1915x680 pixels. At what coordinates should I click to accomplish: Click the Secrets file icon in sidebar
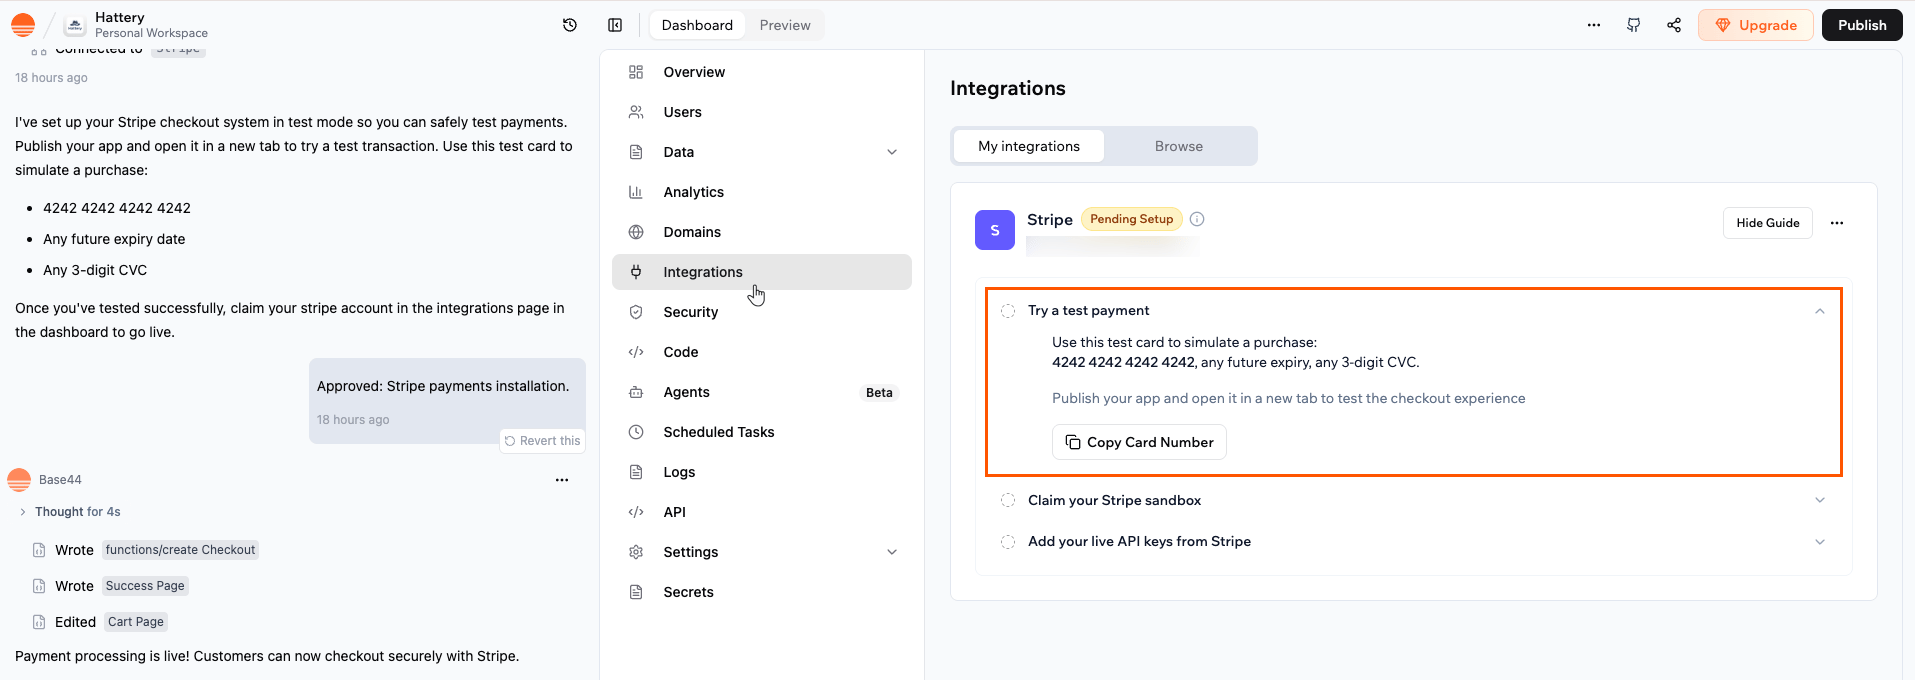tap(636, 592)
